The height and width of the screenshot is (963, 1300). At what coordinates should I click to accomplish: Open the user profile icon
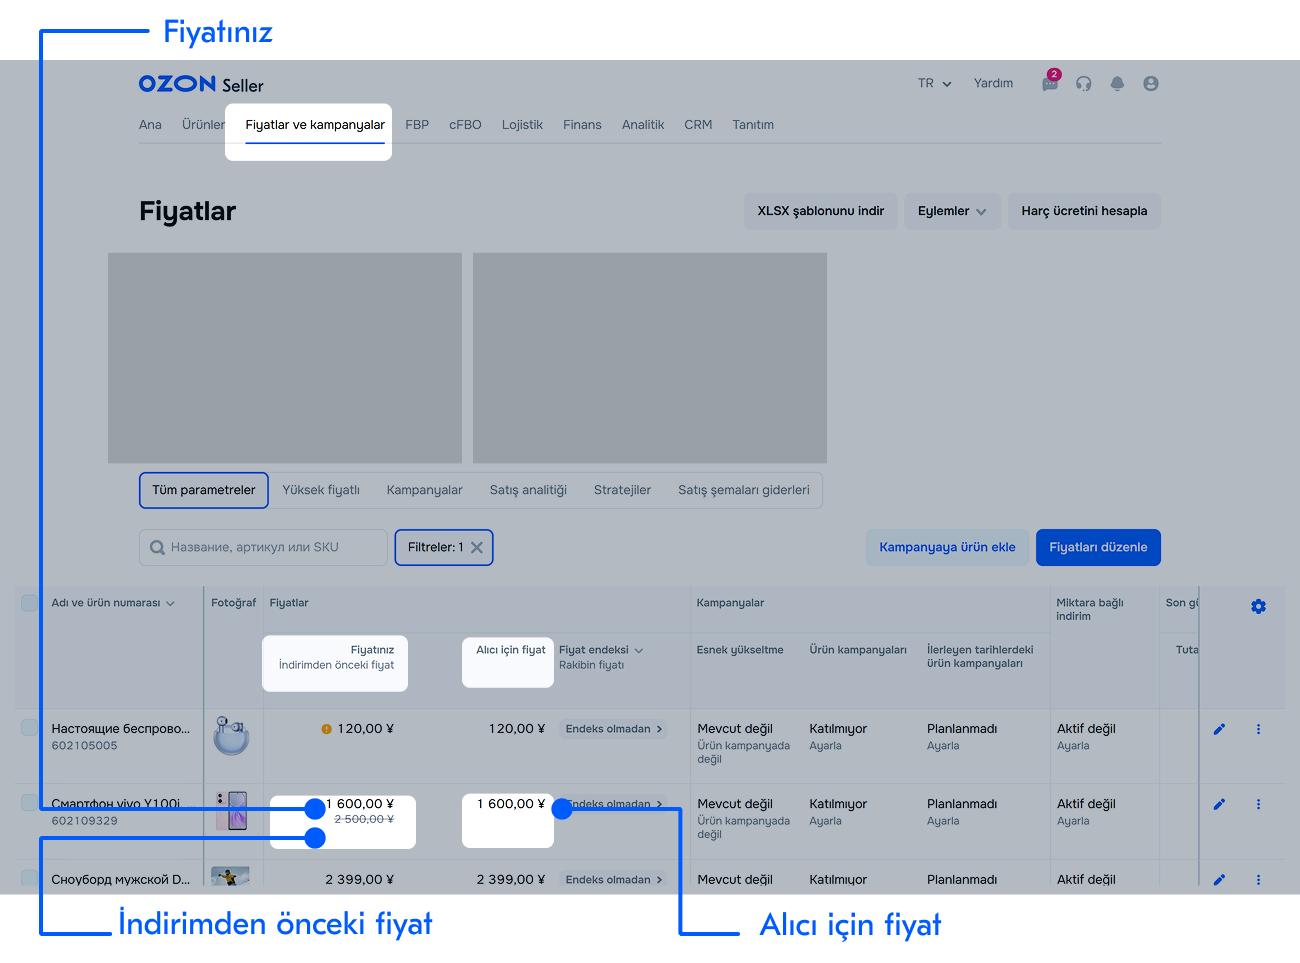pyautogui.click(x=1151, y=84)
